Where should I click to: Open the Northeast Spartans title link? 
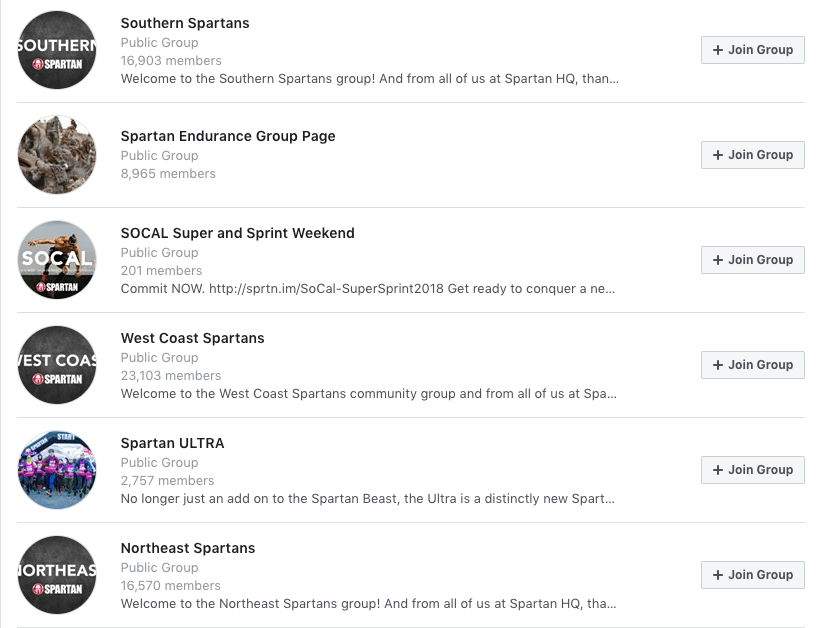(188, 548)
